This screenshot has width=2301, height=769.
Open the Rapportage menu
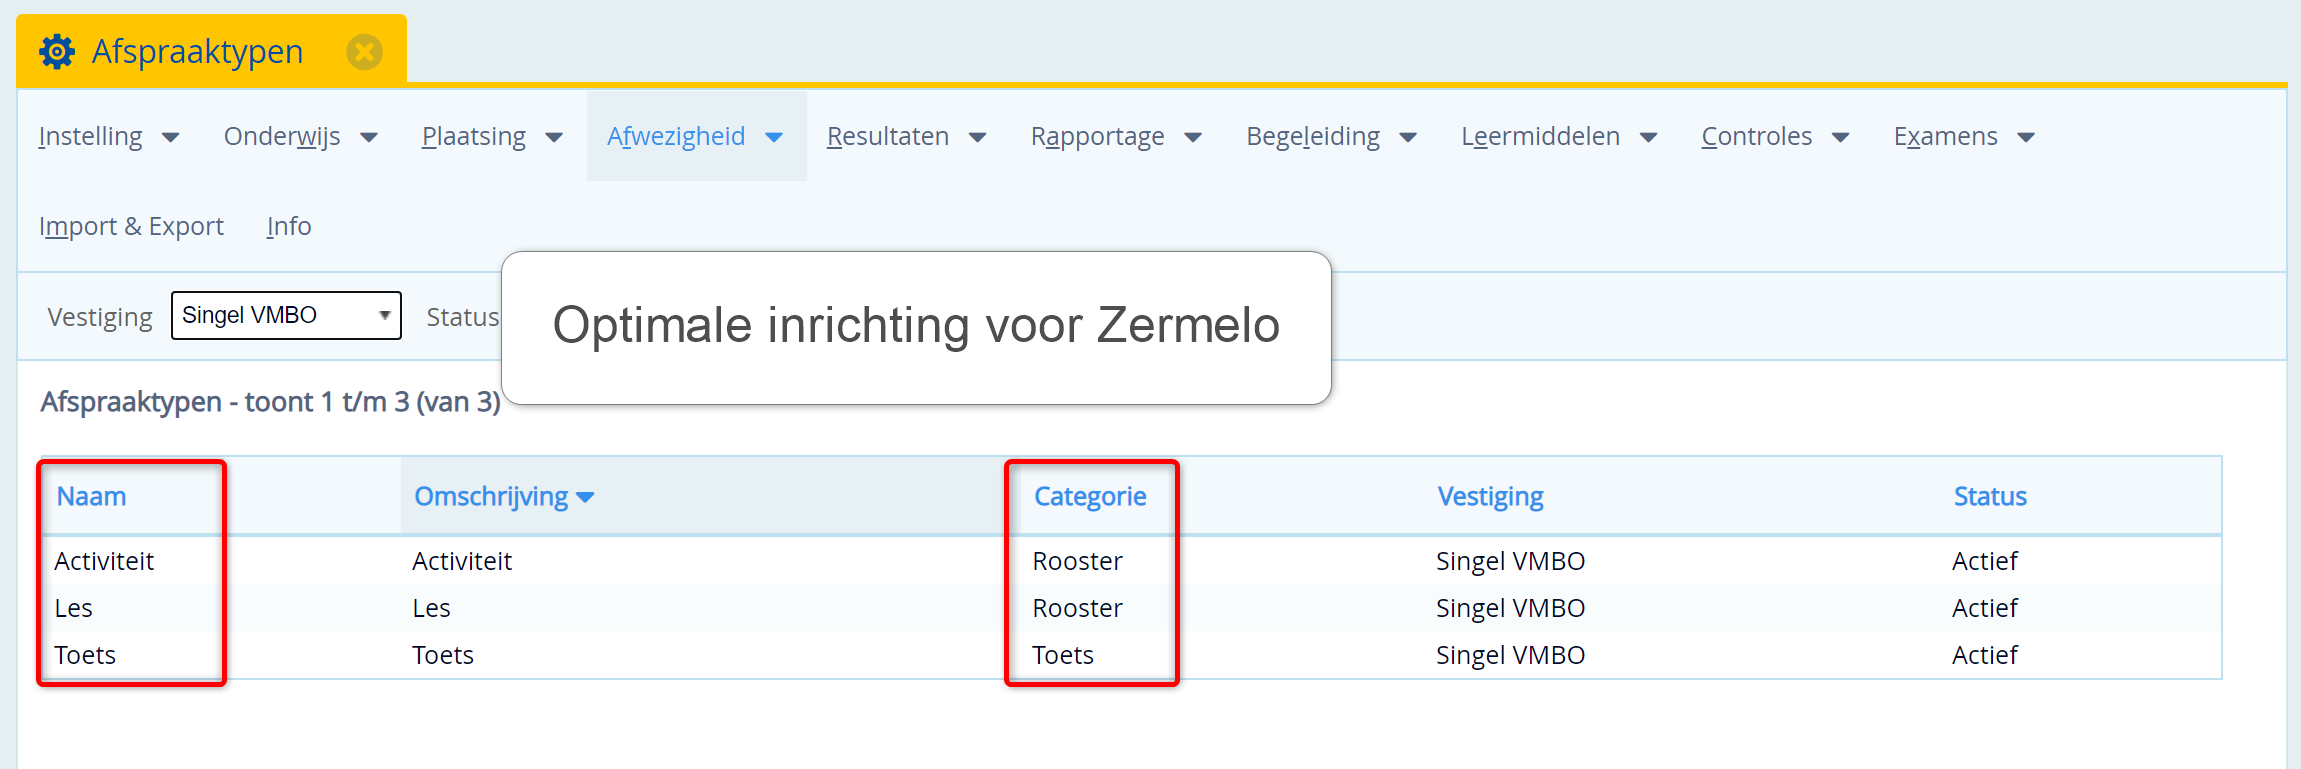click(1097, 136)
